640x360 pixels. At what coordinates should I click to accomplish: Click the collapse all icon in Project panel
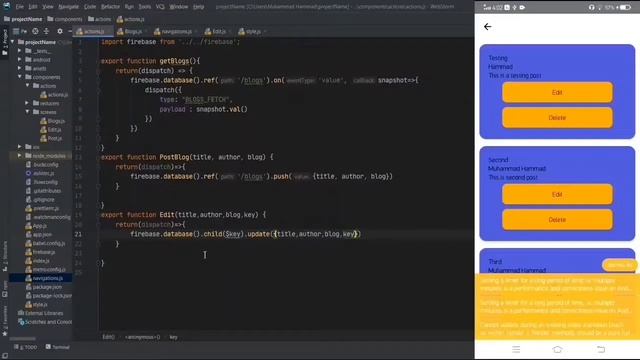pos(46,31)
